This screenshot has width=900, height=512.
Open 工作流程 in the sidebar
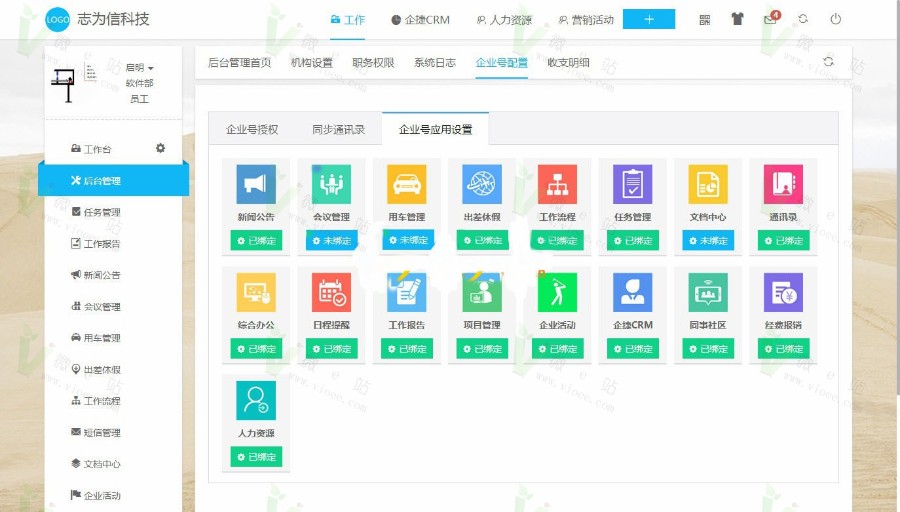click(96, 401)
